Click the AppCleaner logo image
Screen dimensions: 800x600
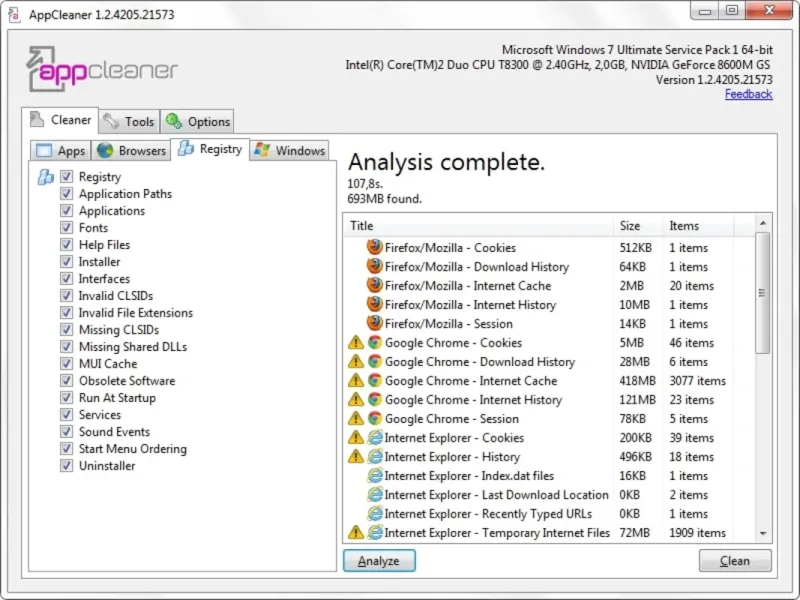coord(102,69)
